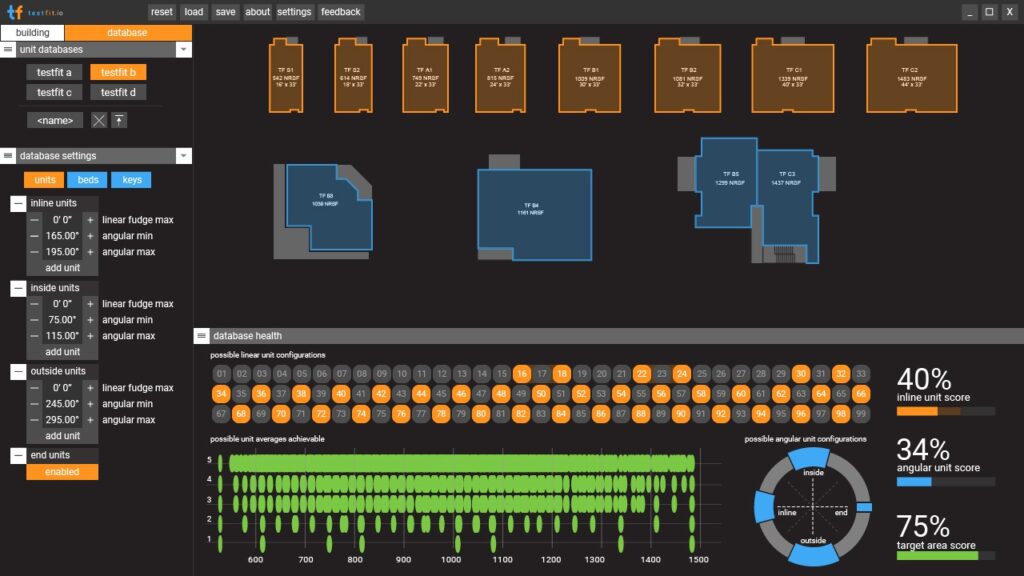Open the settings menu item
Image resolution: width=1024 pixels, height=576 pixels.
(x=294, y=12)
